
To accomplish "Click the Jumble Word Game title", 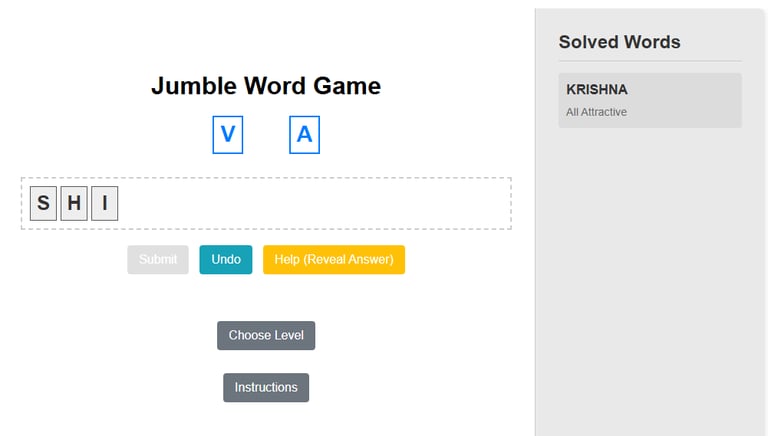I will (266, 86).
